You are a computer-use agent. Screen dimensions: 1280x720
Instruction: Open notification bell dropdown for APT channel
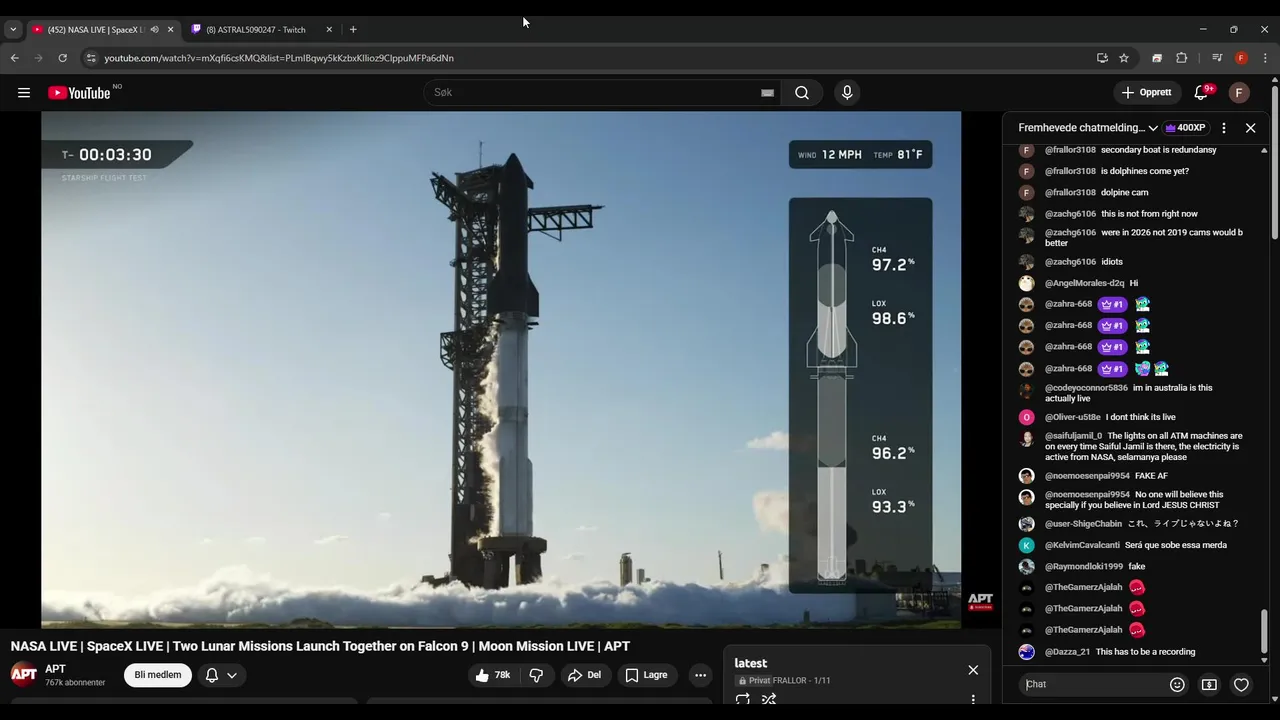[x=221, y=675]
